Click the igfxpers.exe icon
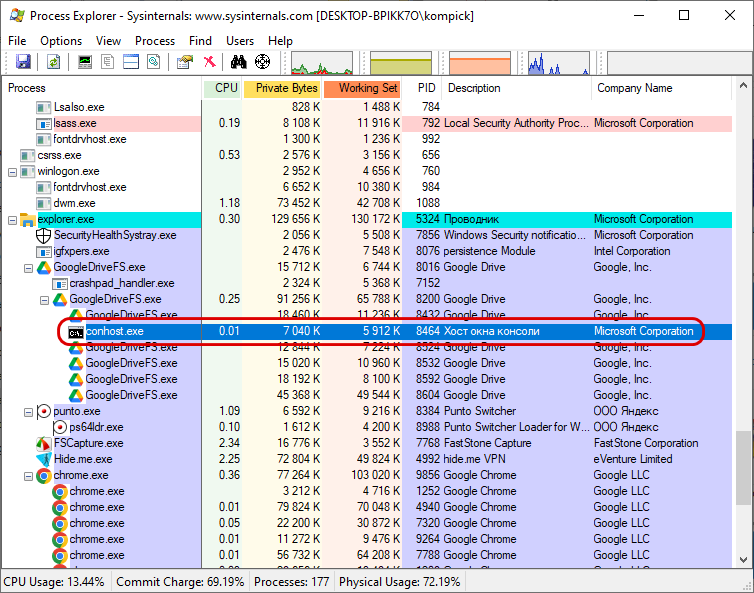This screenshot has height=593, width=754. coord(44,251)
